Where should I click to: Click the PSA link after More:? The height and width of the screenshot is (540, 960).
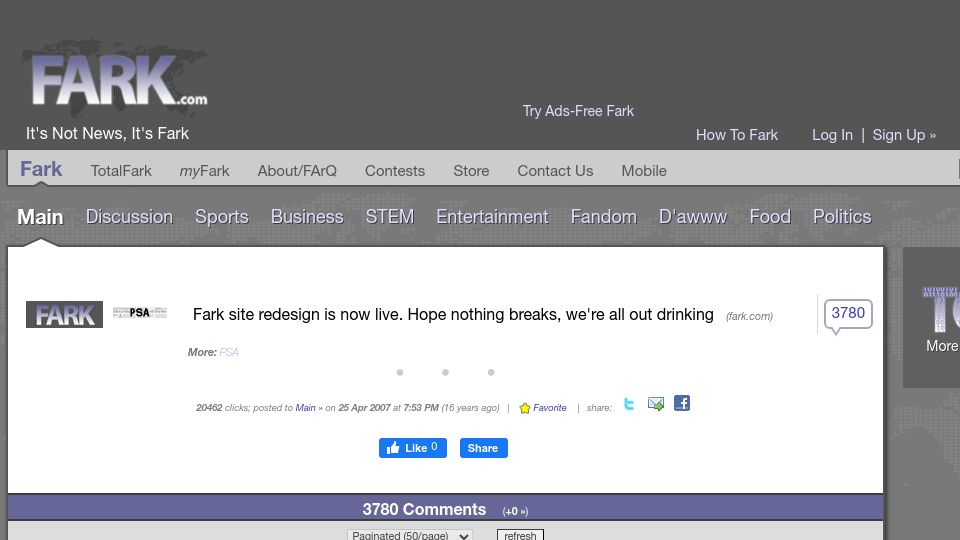(229, 352)
